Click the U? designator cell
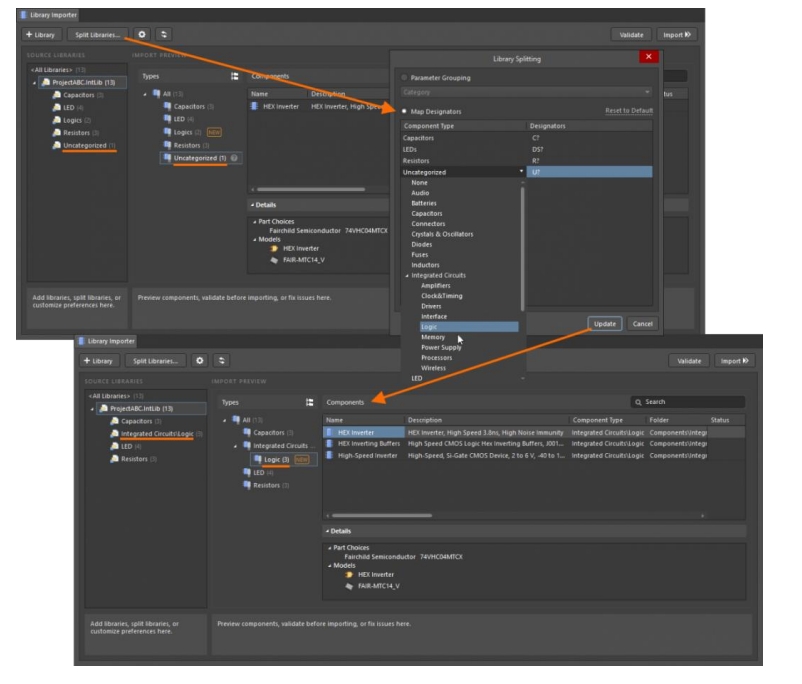 (x=589, y=172)
